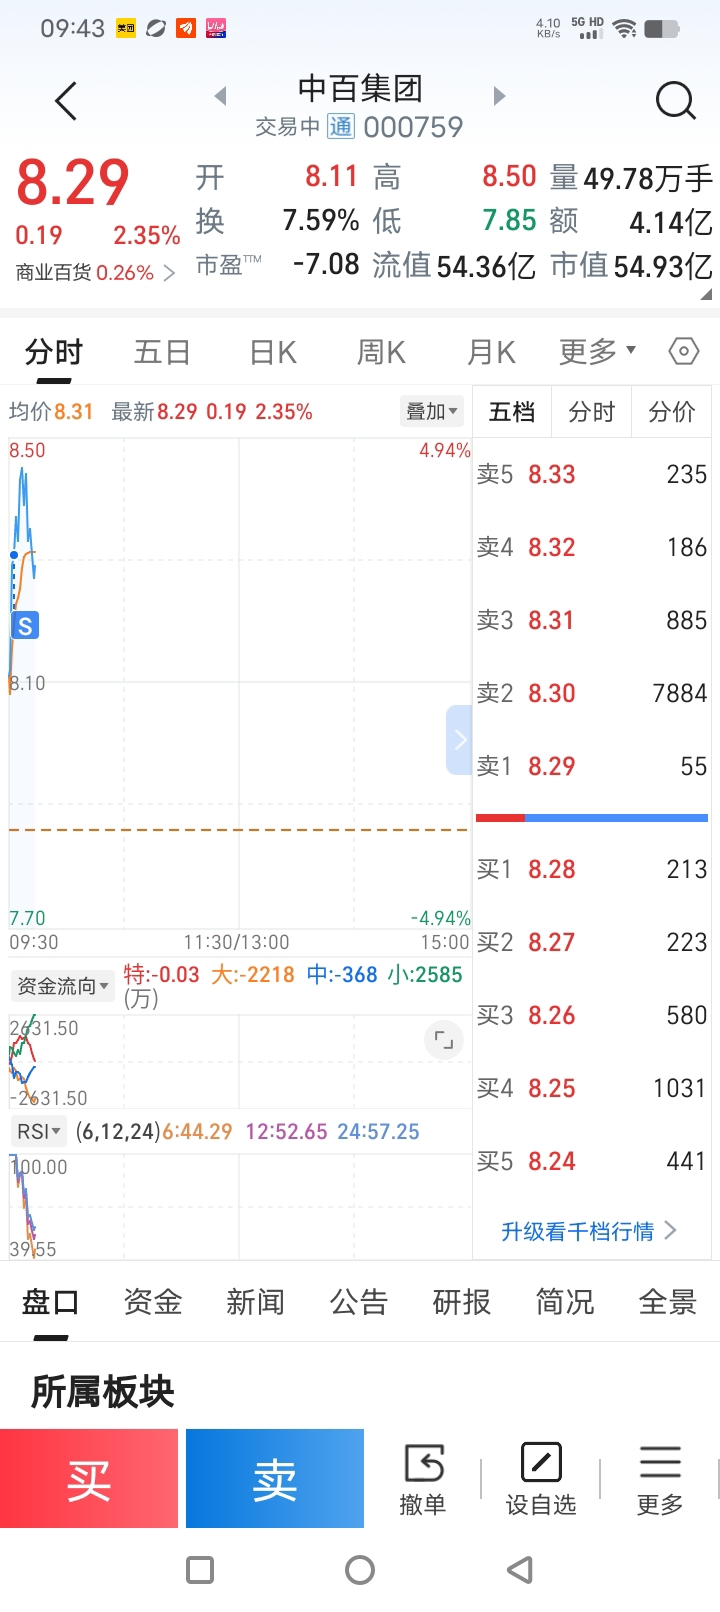The image size is (720, 1612).
Task: Go to previous stock with left triangle
Action: coord(221,96)
